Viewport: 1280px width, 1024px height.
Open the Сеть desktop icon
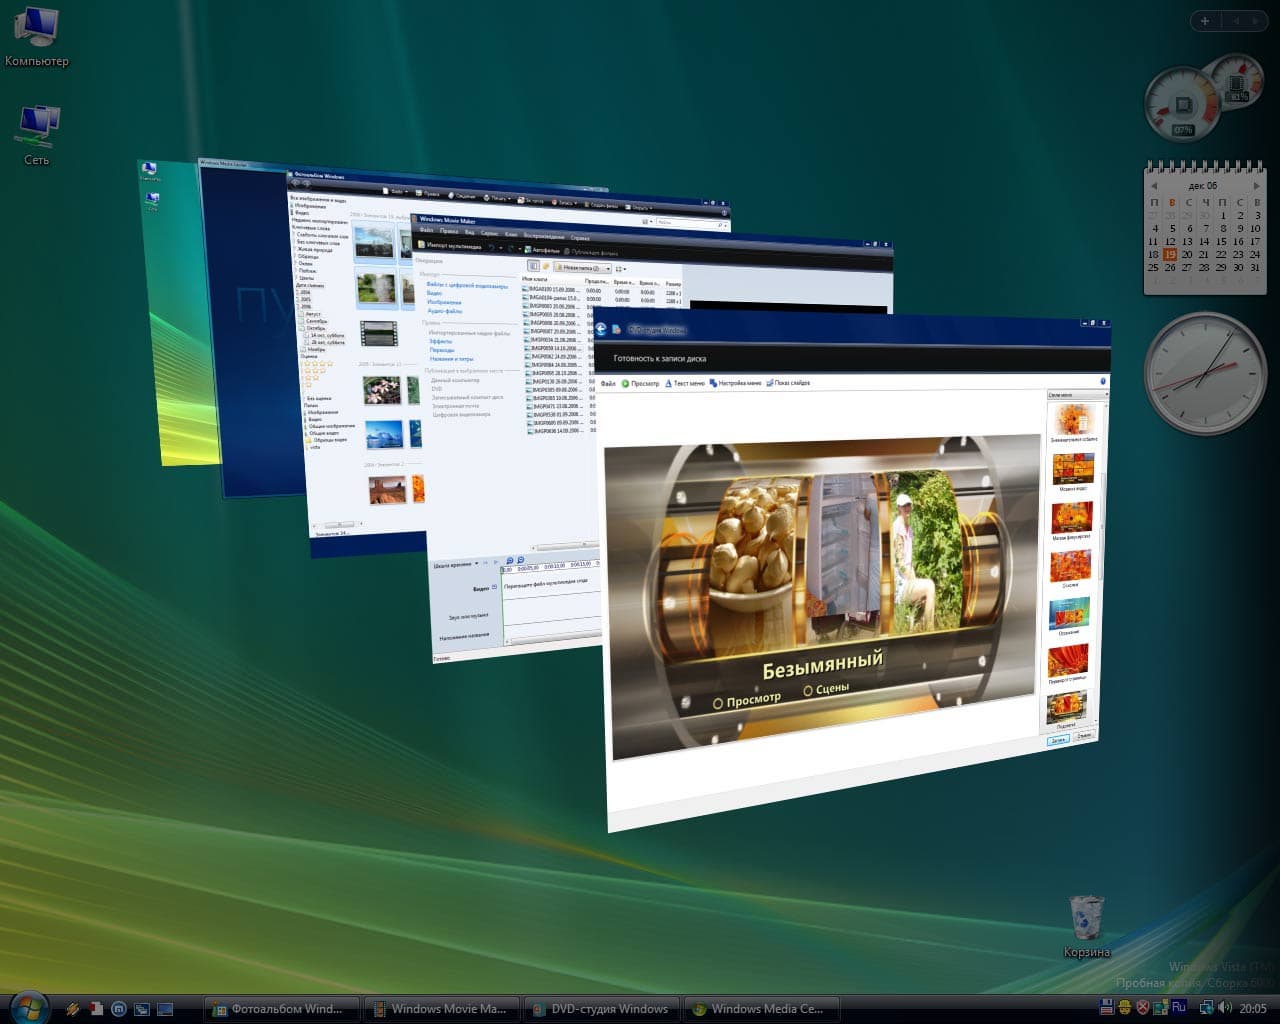(x=37, y=135)
